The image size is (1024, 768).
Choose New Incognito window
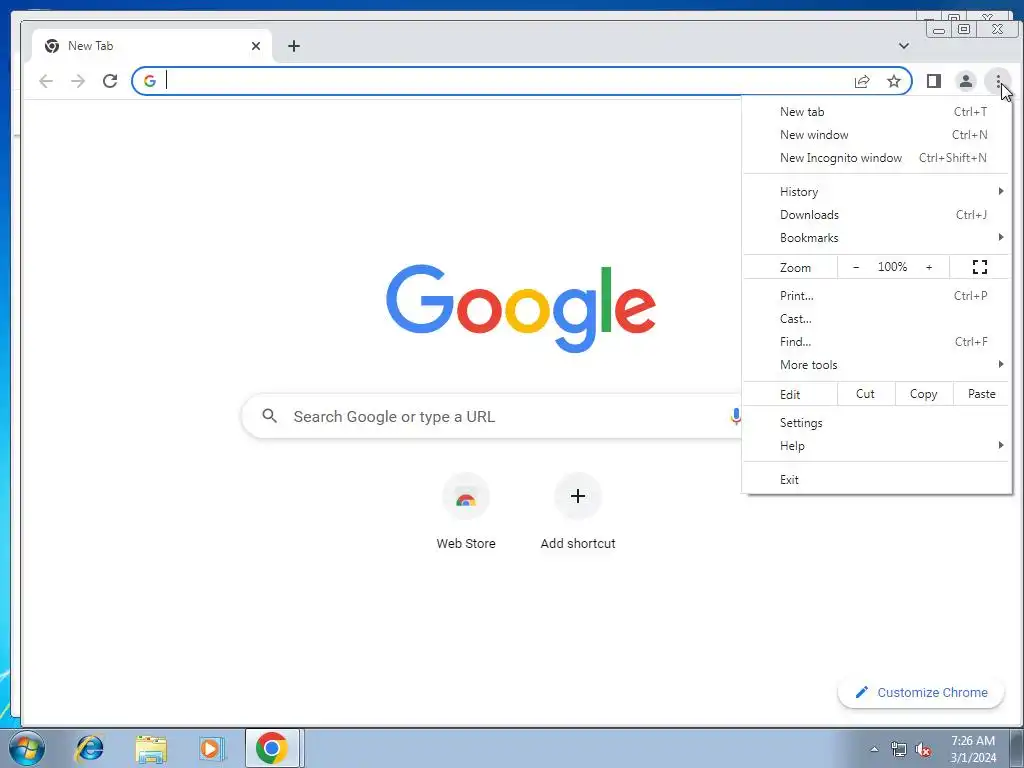pos(877,157)
